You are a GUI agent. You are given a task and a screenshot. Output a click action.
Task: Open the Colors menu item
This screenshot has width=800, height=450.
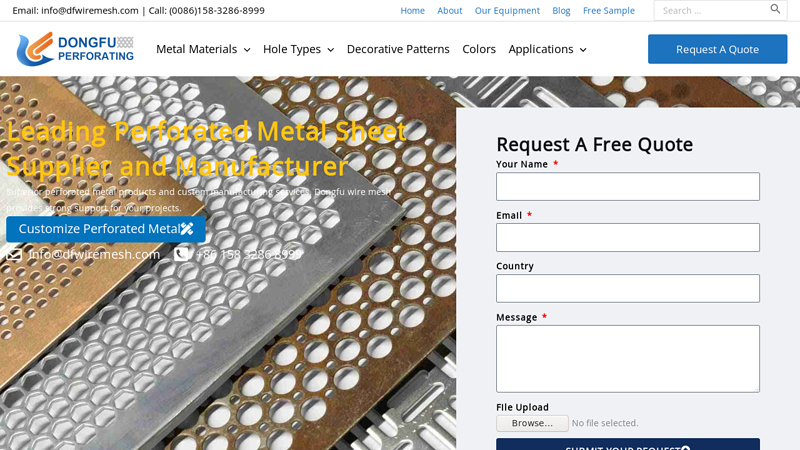[479, 49]
